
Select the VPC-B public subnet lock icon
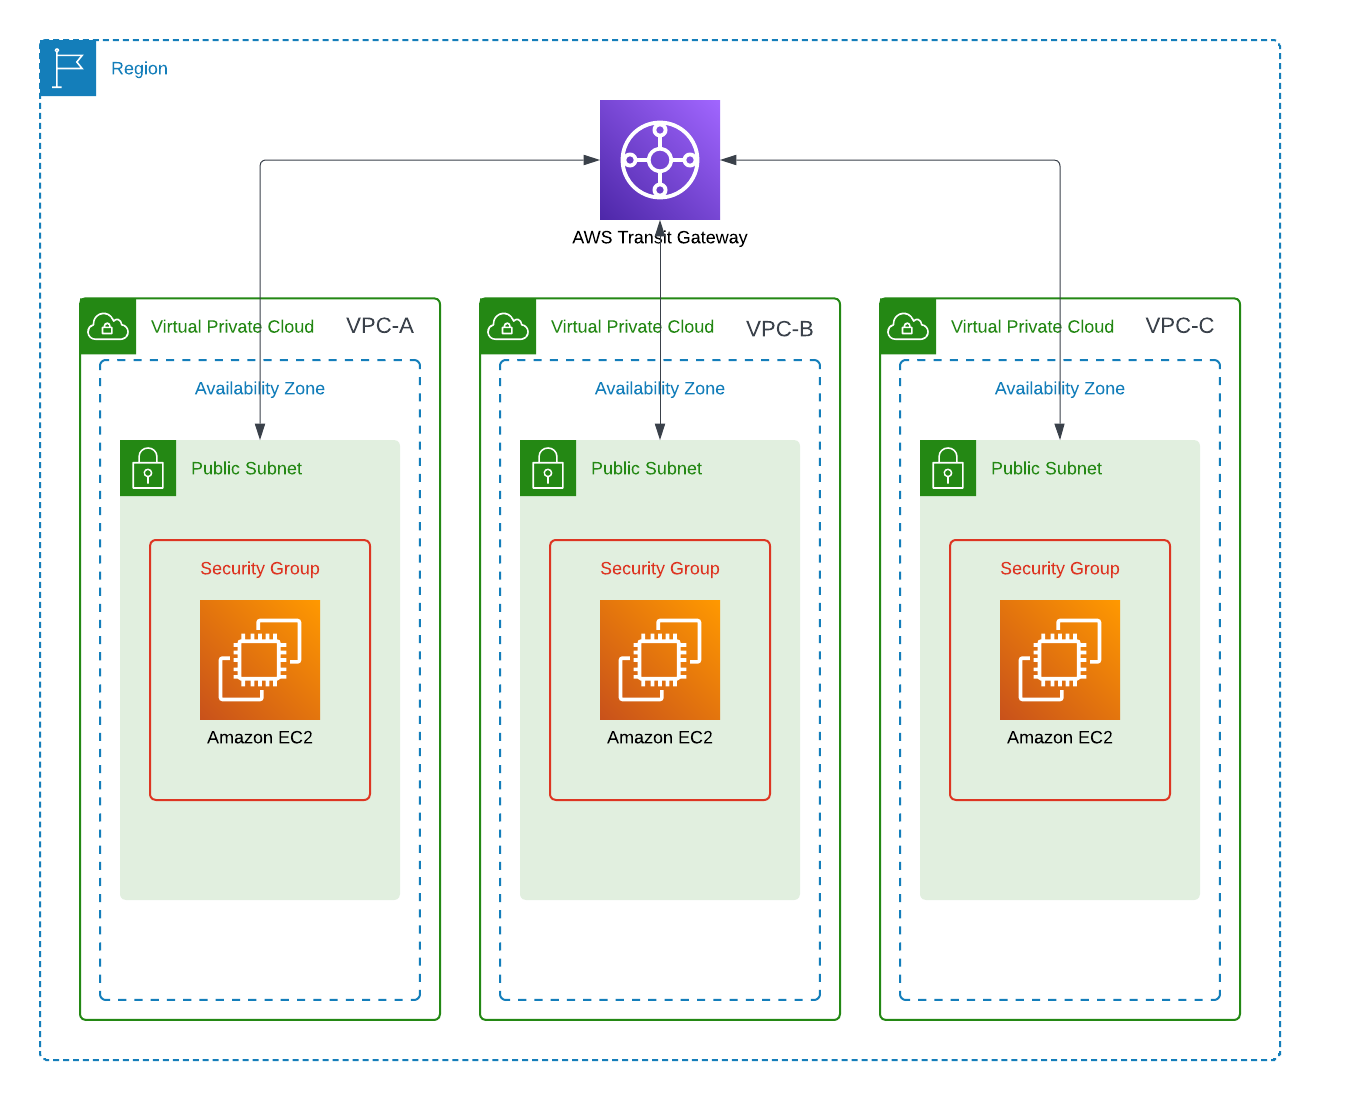(548, 468)
